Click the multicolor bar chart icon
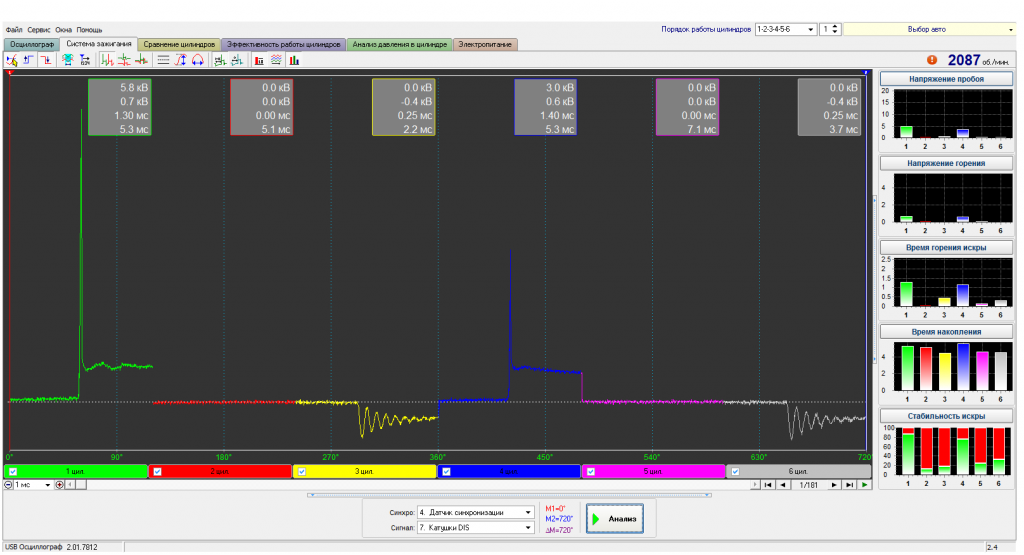1024x555 pixels. pos(295,60)
